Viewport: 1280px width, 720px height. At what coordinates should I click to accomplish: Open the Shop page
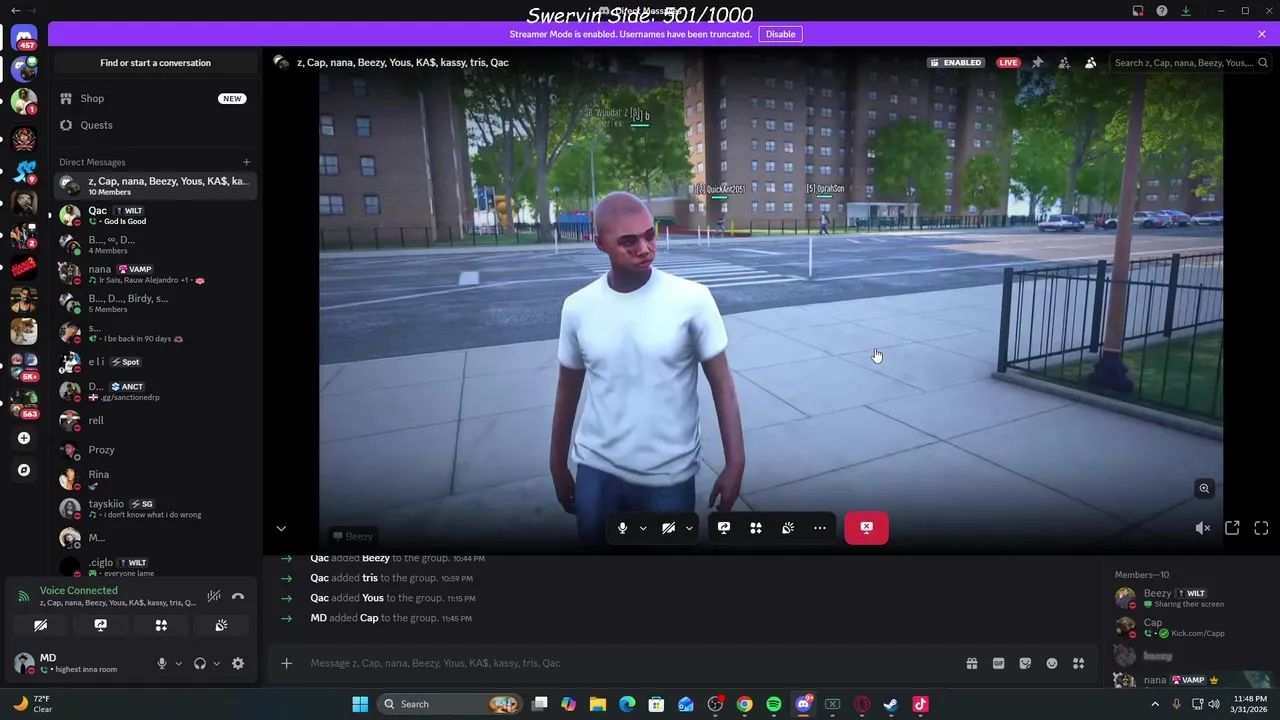point(155,98)
